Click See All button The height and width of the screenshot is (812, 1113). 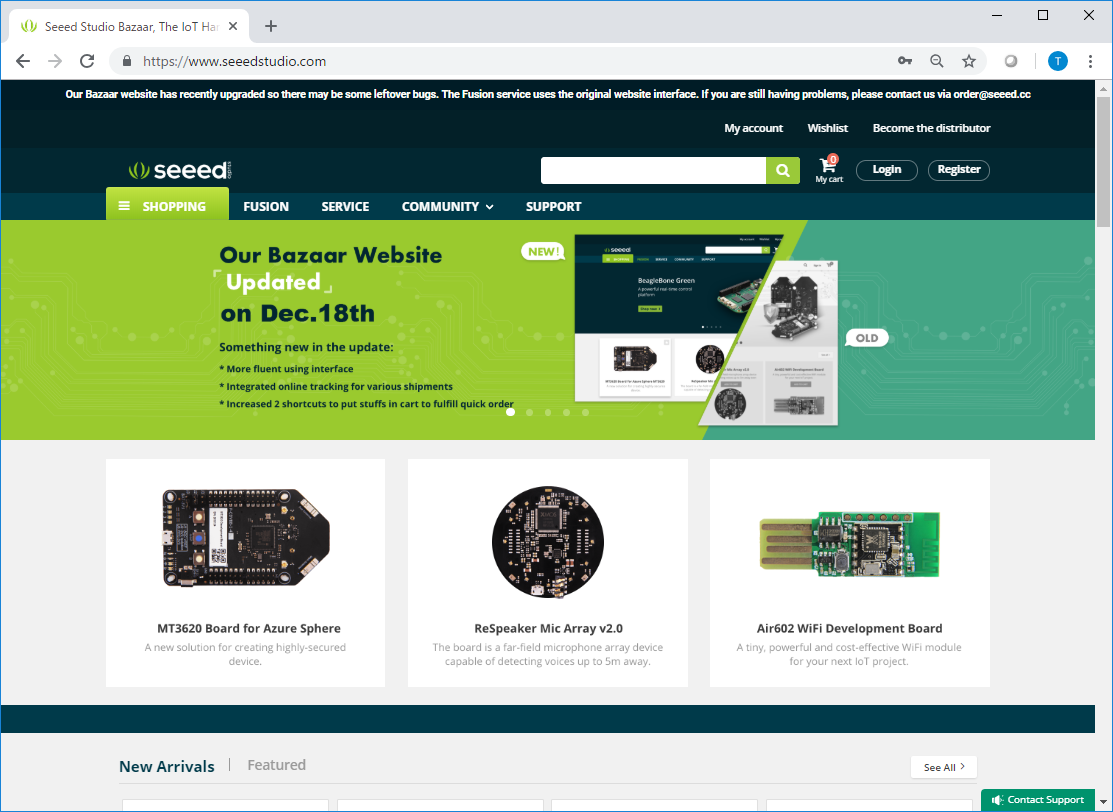944,767
